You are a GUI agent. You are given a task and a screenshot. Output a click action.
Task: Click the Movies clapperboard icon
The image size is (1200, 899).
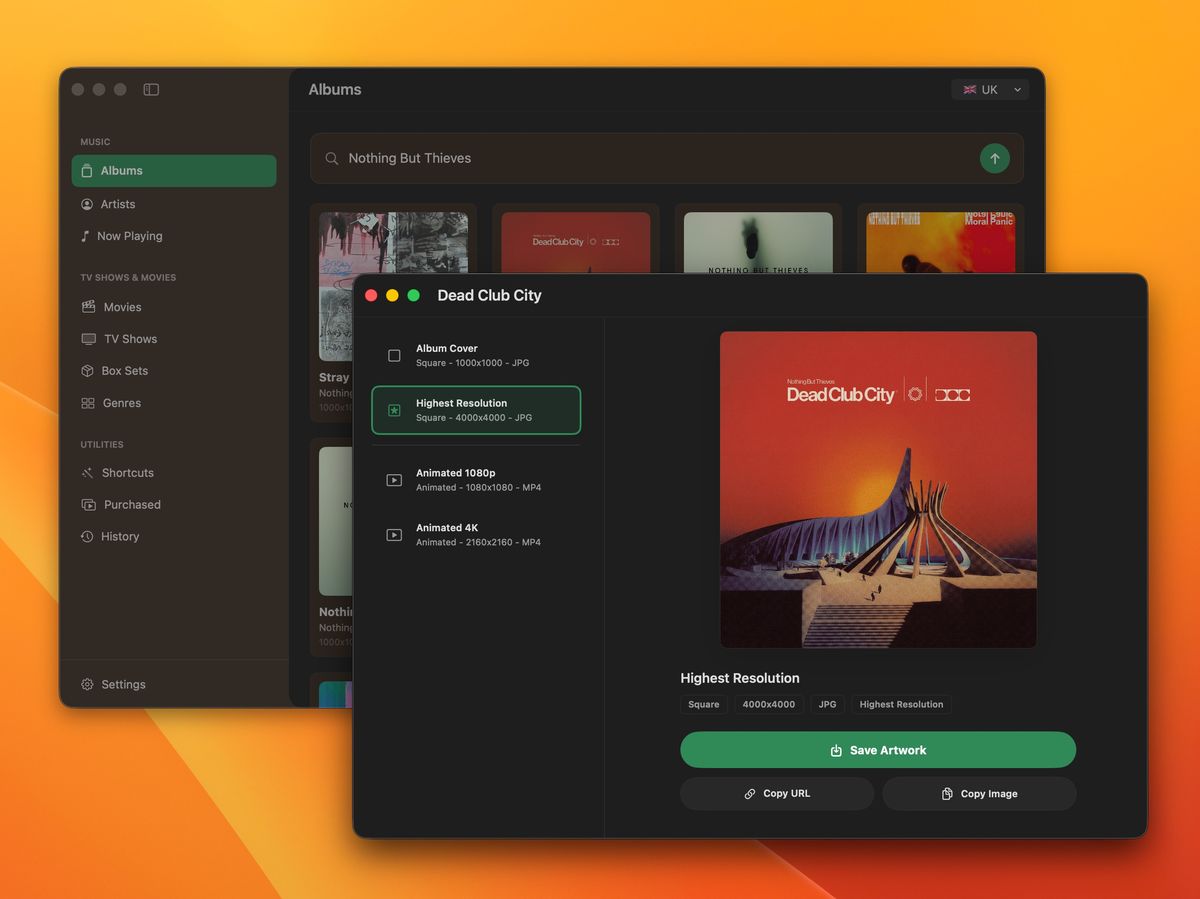pos(88,307)
